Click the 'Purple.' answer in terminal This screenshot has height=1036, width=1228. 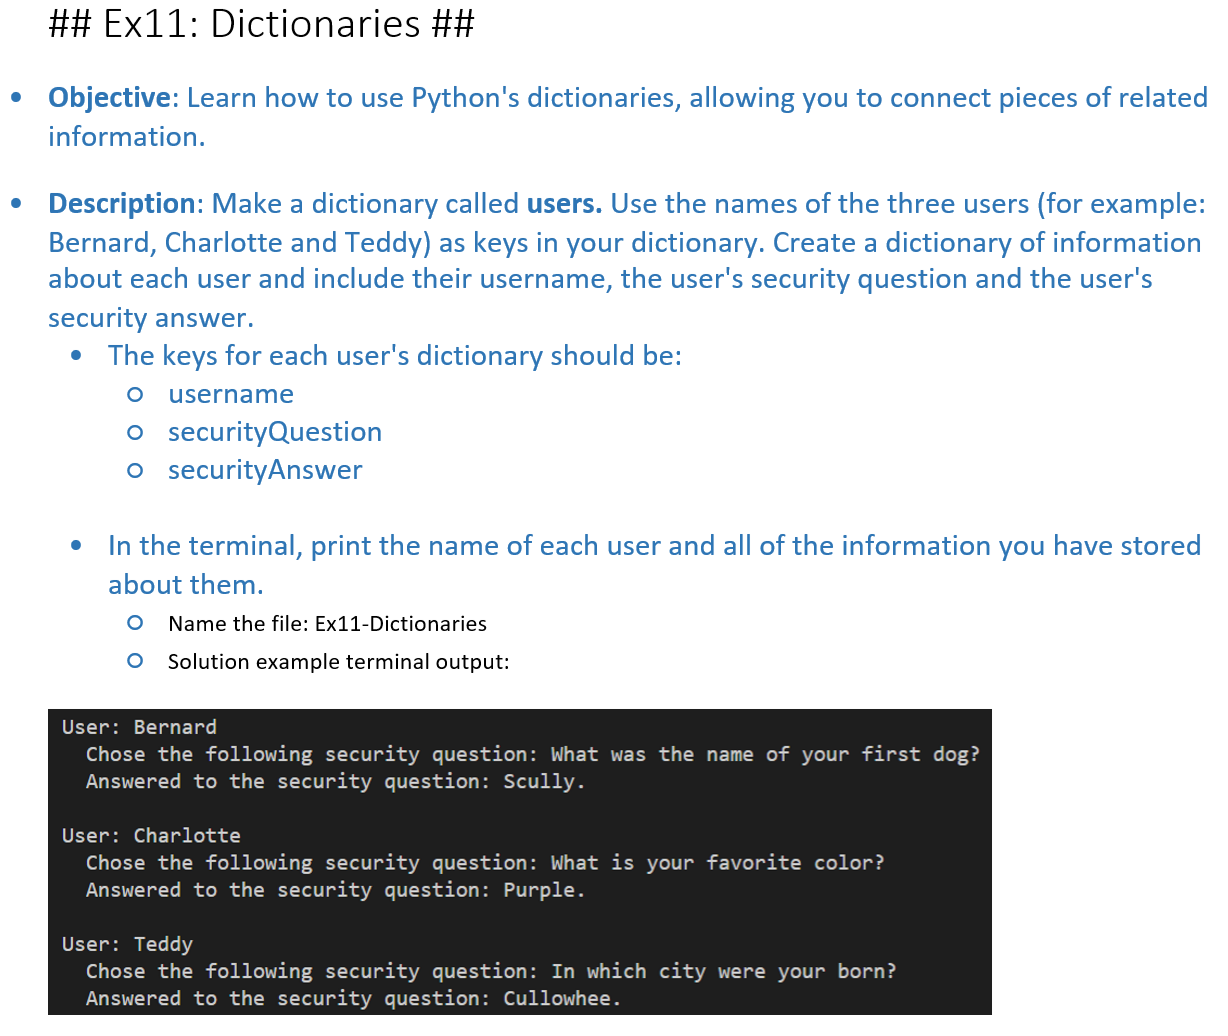tap(544, 890)
